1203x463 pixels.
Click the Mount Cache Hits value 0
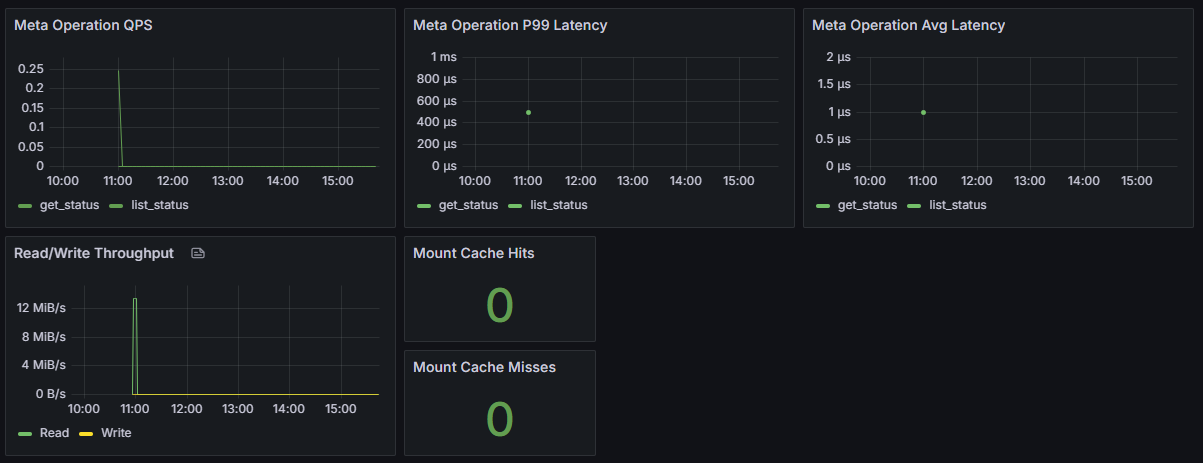499,305
